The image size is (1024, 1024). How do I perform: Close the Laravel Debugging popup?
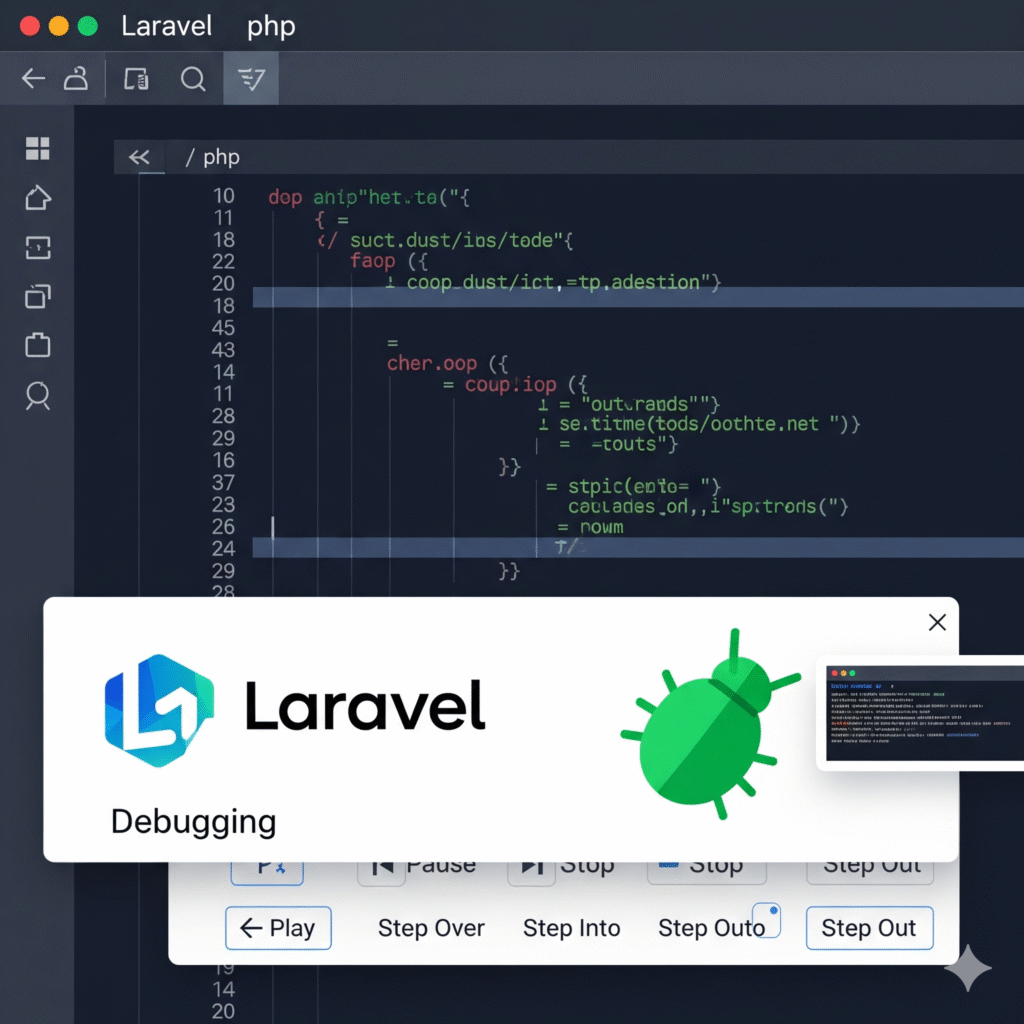coord(937,622)
